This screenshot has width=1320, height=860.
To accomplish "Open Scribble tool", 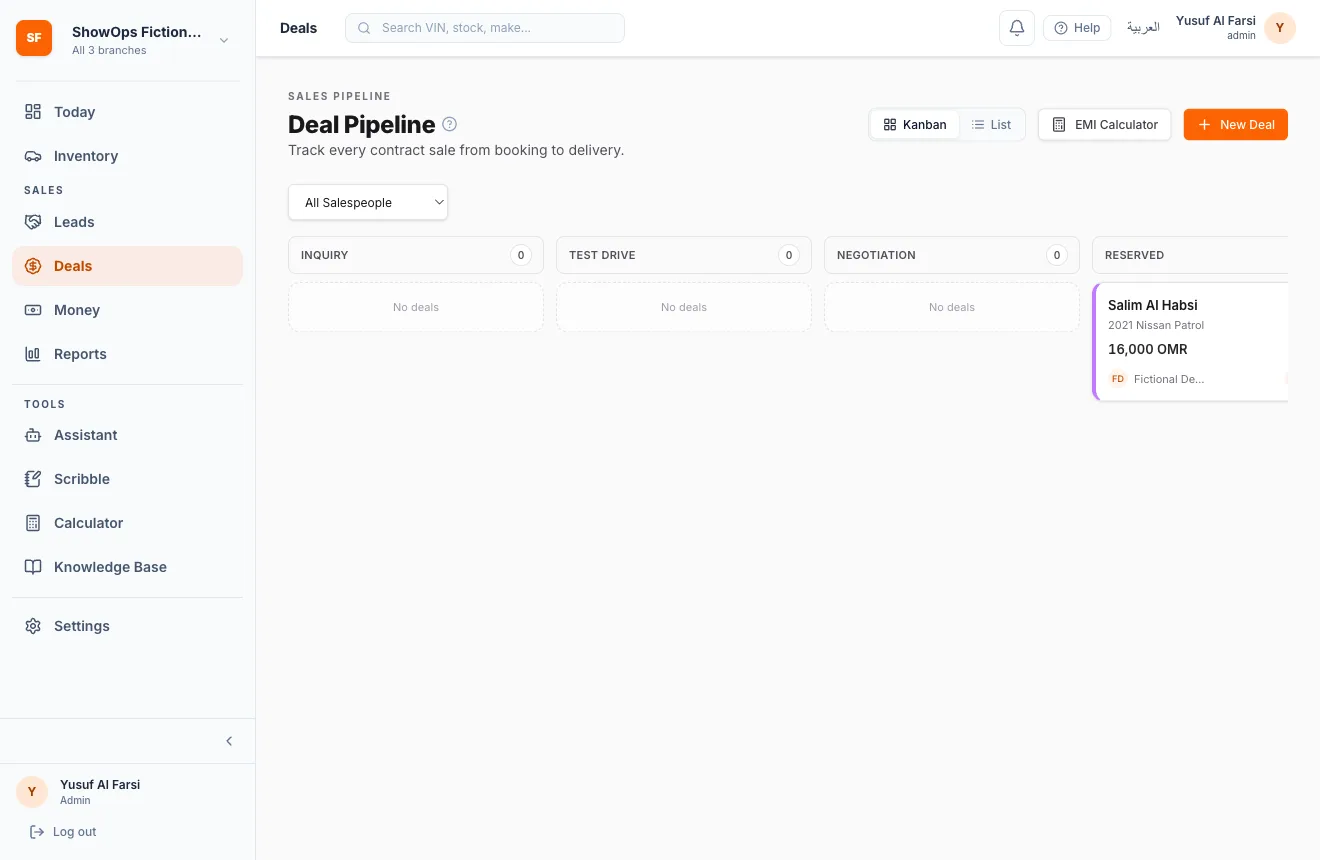I will 128,479.
